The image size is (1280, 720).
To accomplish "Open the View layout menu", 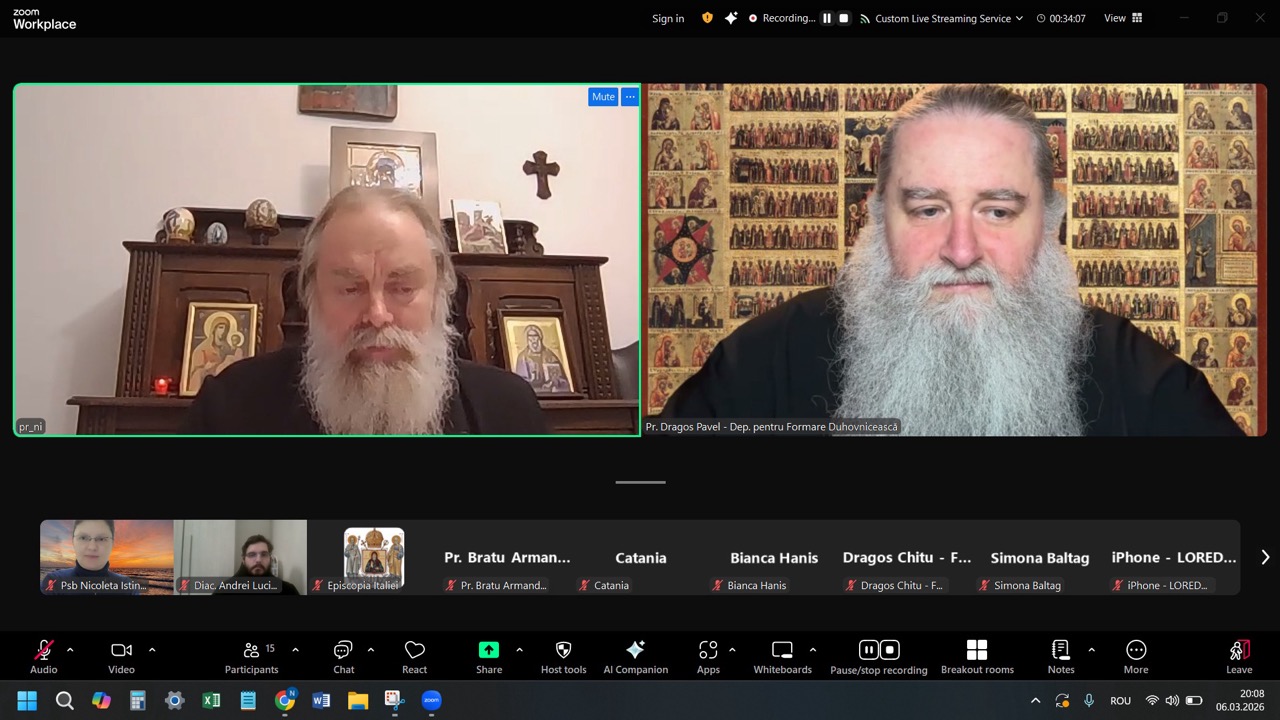I will pos(1122,18).
